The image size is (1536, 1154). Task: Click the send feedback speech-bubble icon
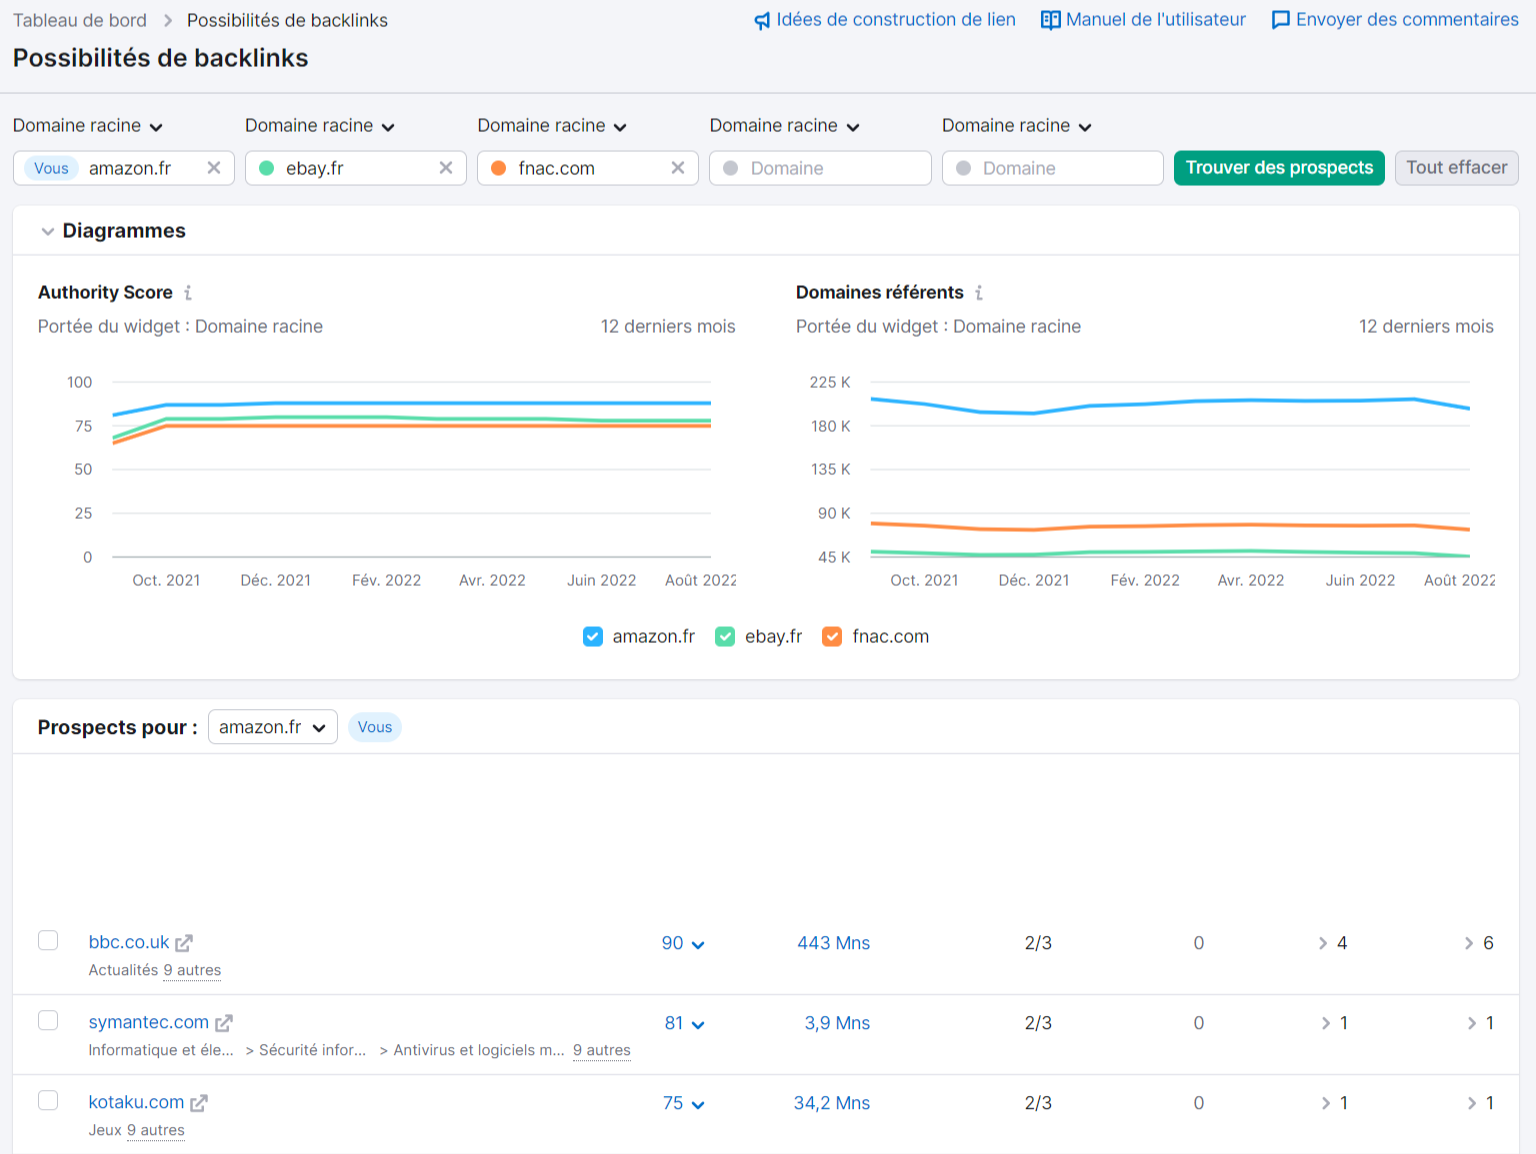click(x=1280, y=20)
